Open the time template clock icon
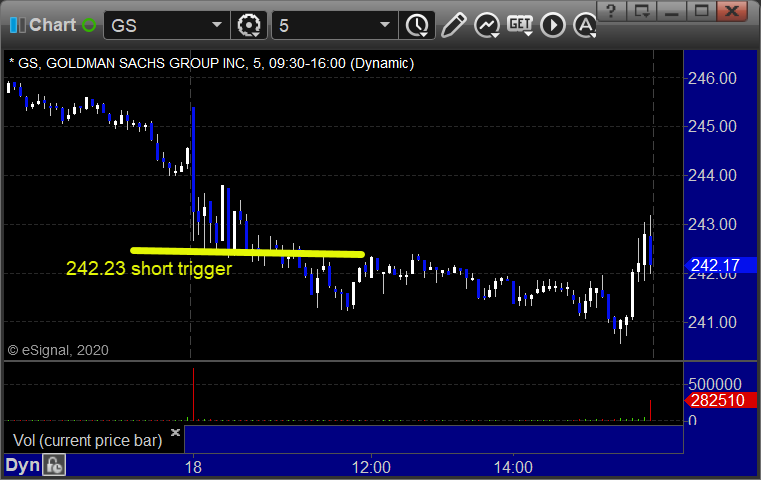The height and width of the screenshot is (480, 761). click(x=417, y=25)
